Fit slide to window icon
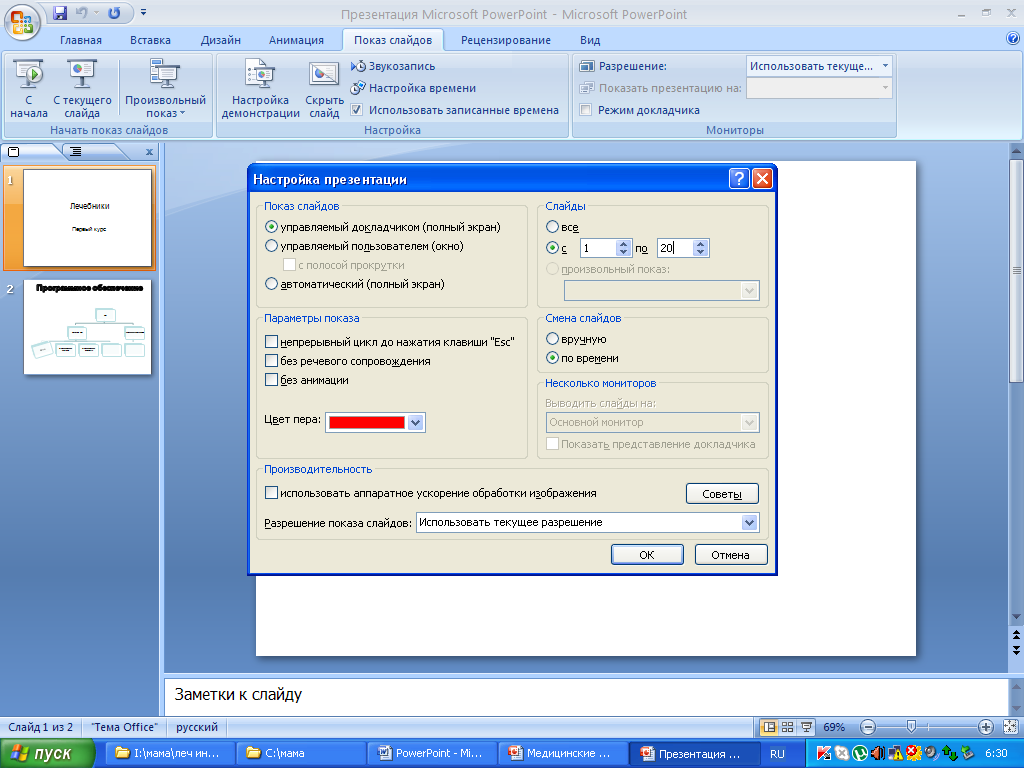The height and width of the screenshot is (768, 1024). pyautogui.click(x=1010, y=727)
